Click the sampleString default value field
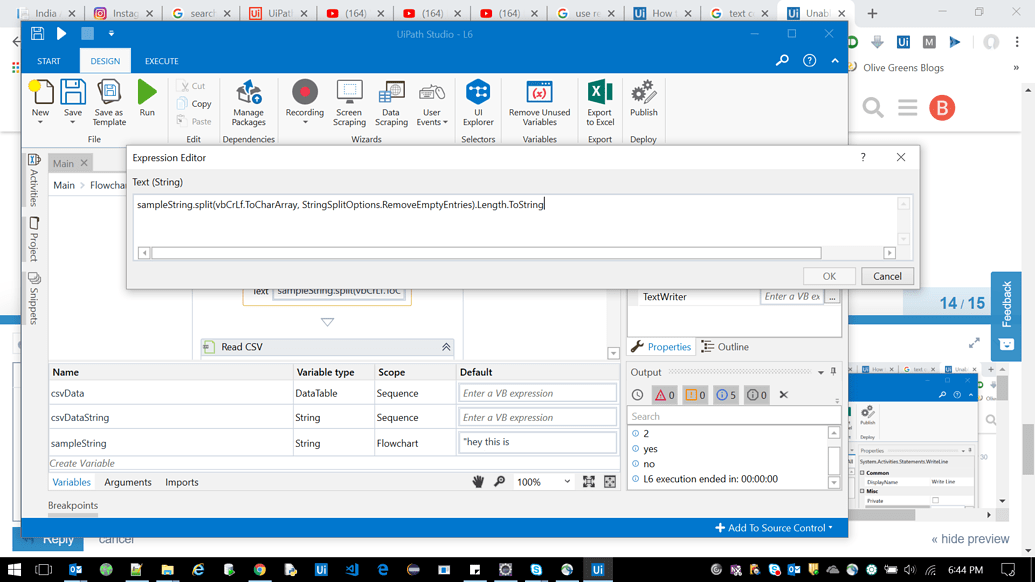1035x582 pixels. pos(537,441)
